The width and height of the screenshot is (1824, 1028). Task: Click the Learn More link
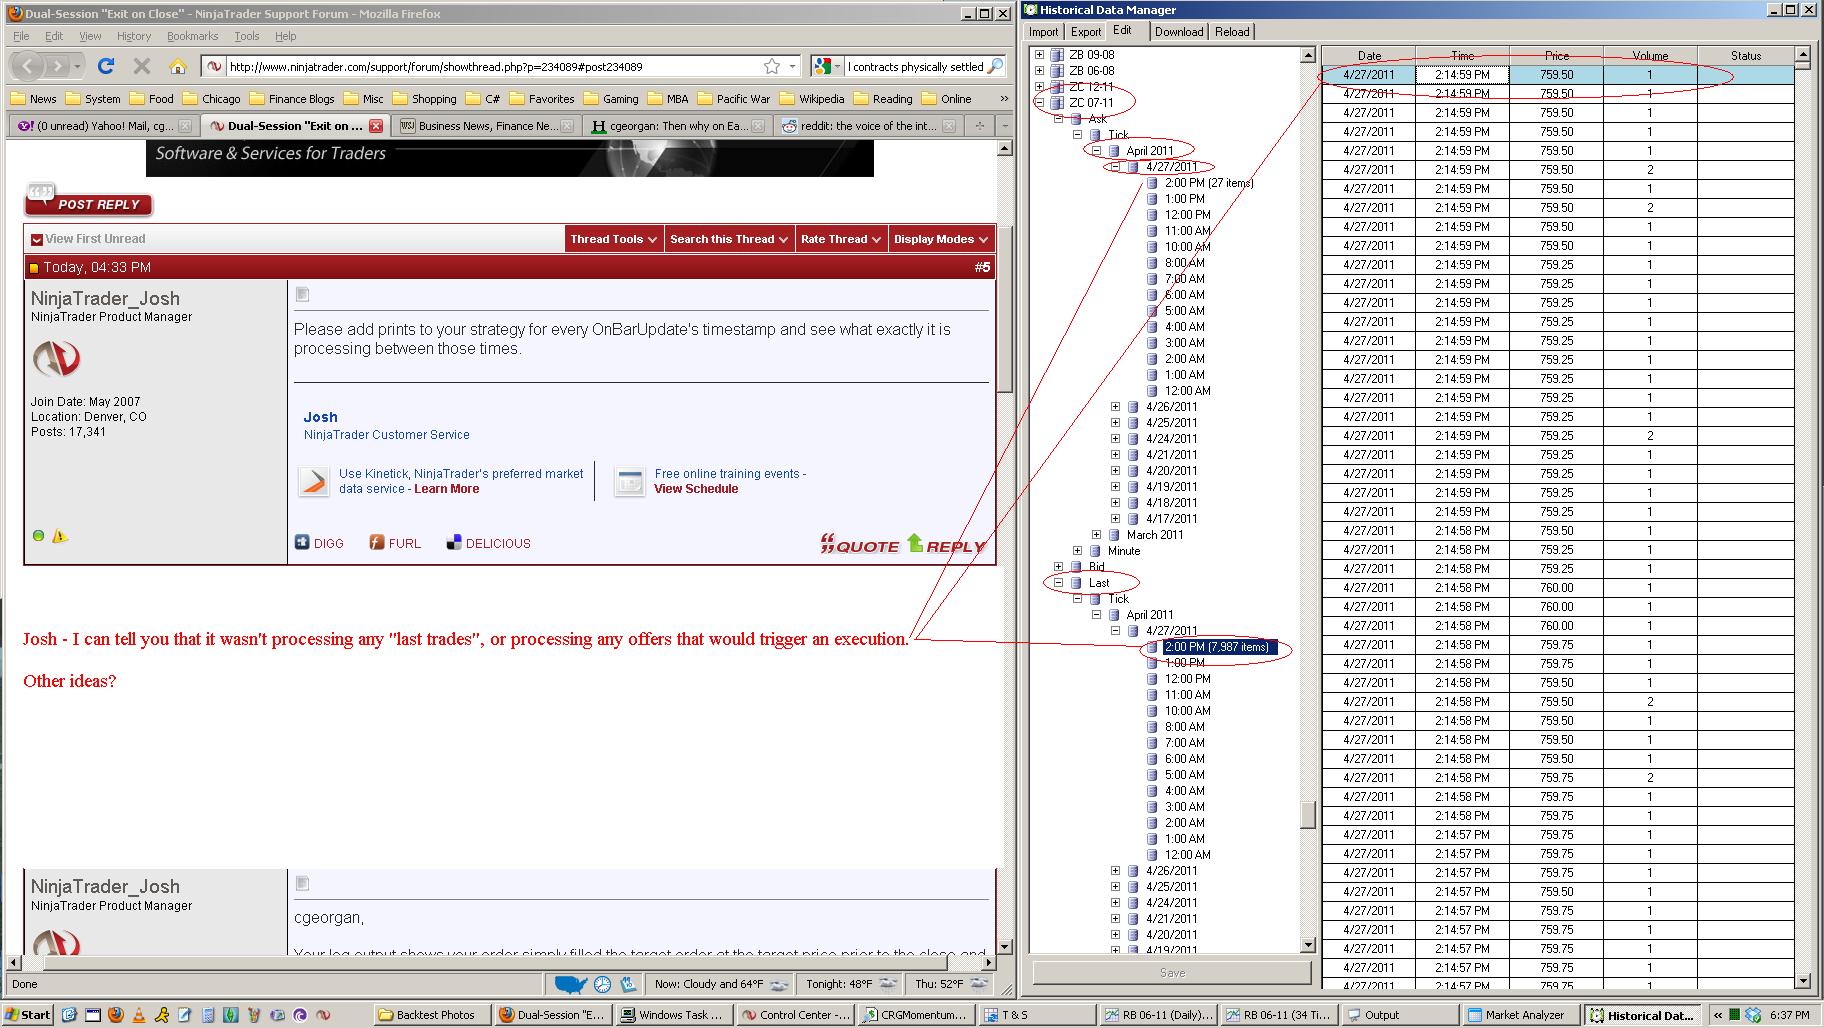[x=446, y=489]
